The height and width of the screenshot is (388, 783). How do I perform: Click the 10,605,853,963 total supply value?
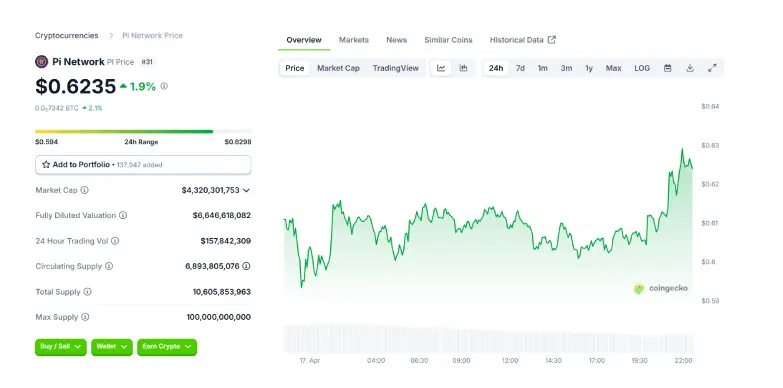click(222, 292)
